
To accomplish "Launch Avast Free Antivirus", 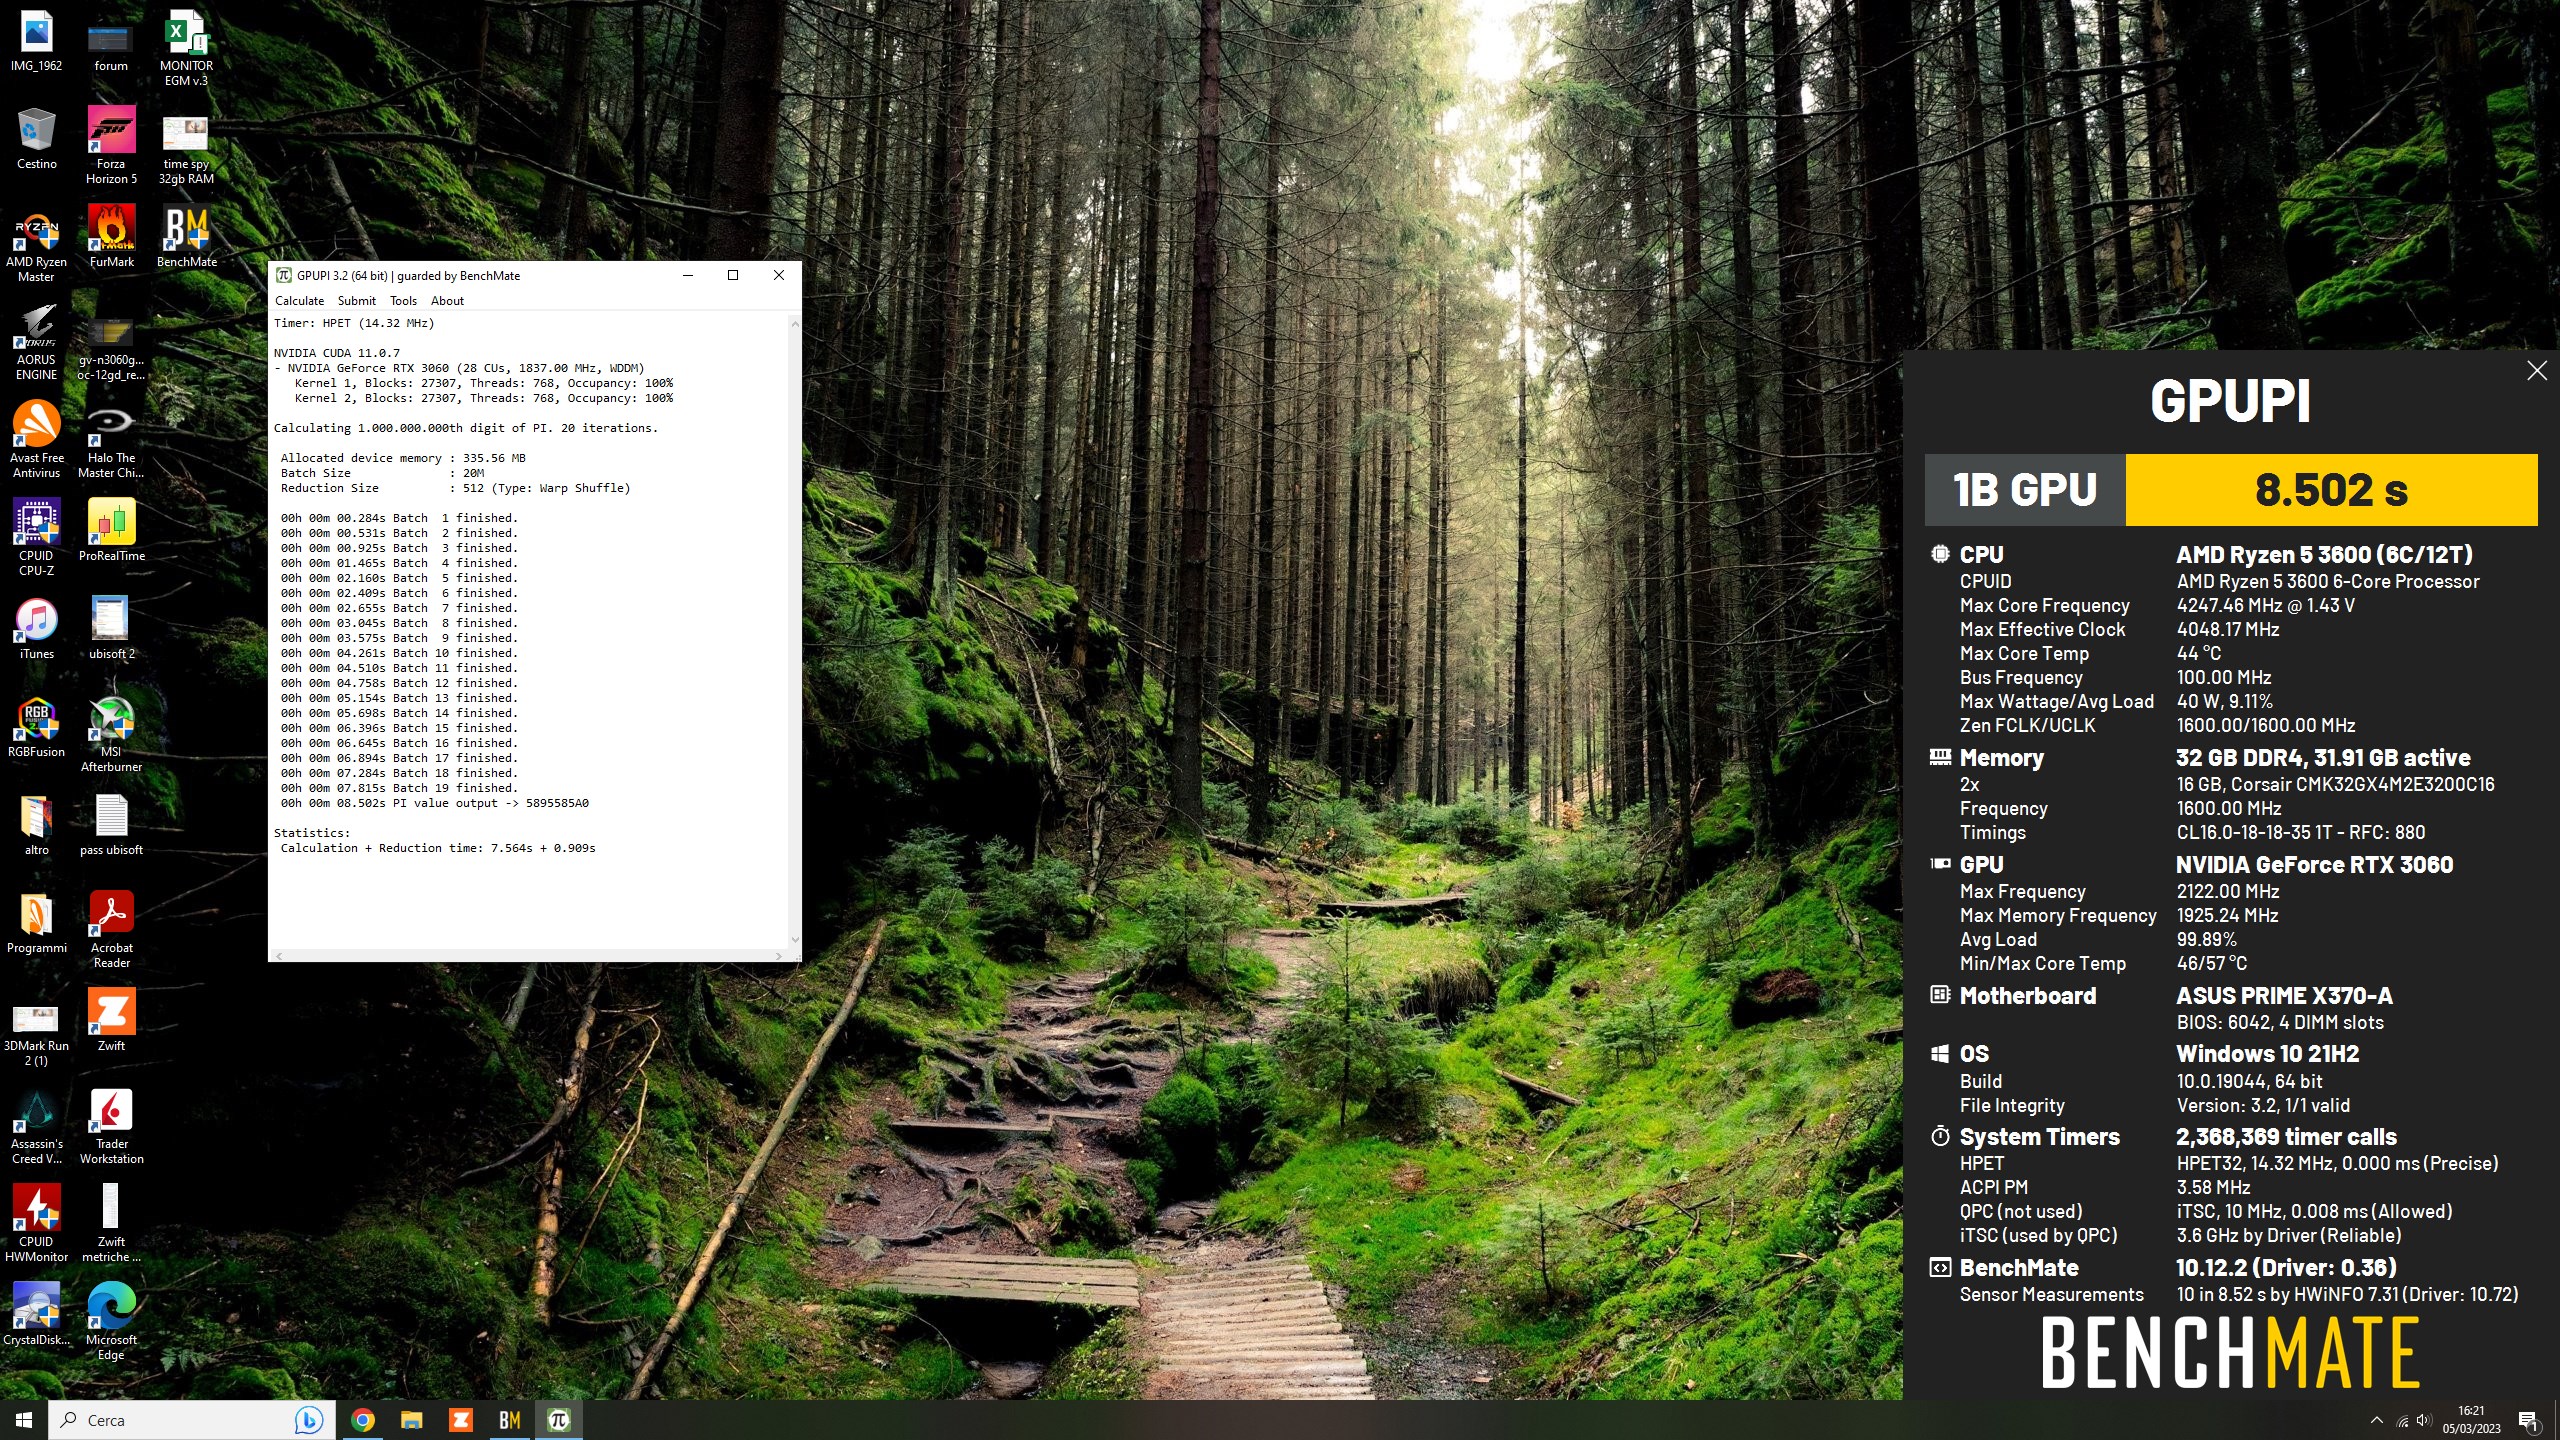I will click(x=36, y=440).
